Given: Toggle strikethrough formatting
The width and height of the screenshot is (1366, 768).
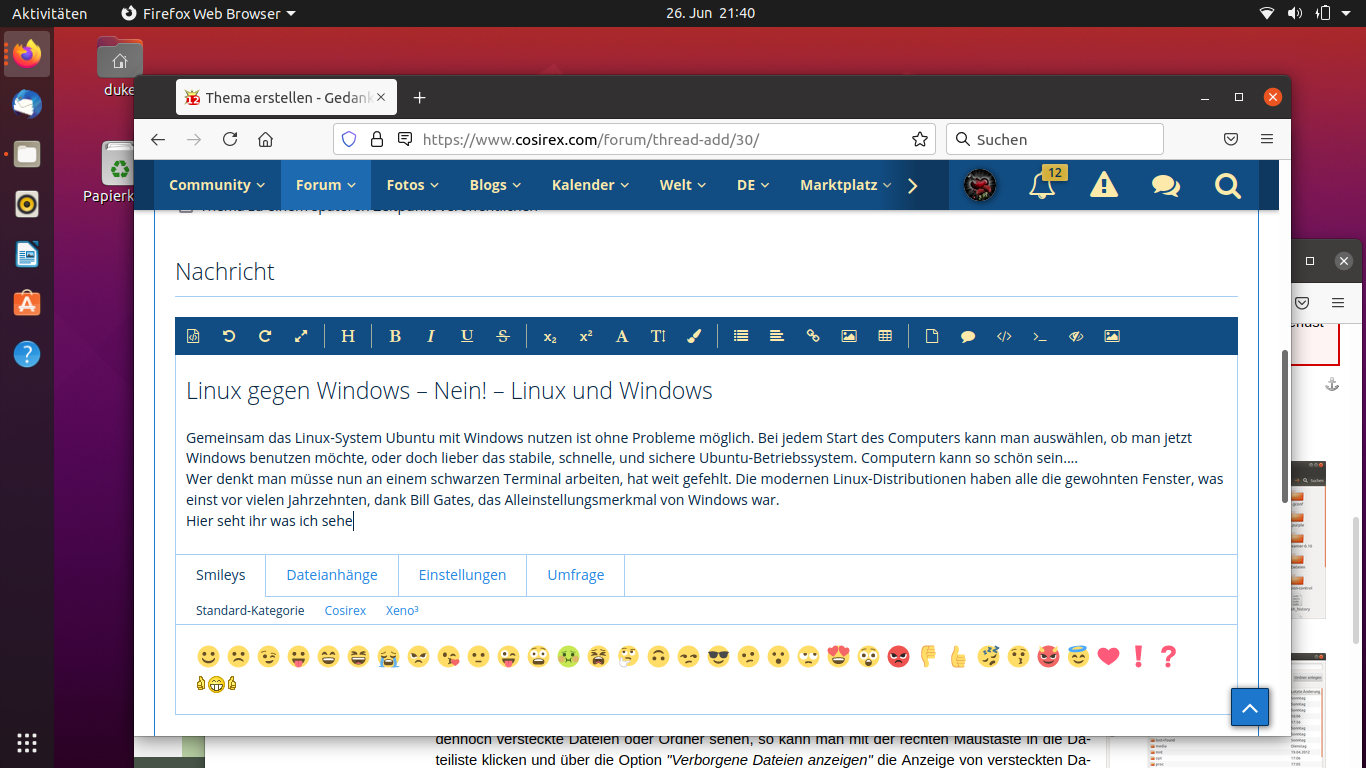Looking at the screenshot, I should 503,336.
